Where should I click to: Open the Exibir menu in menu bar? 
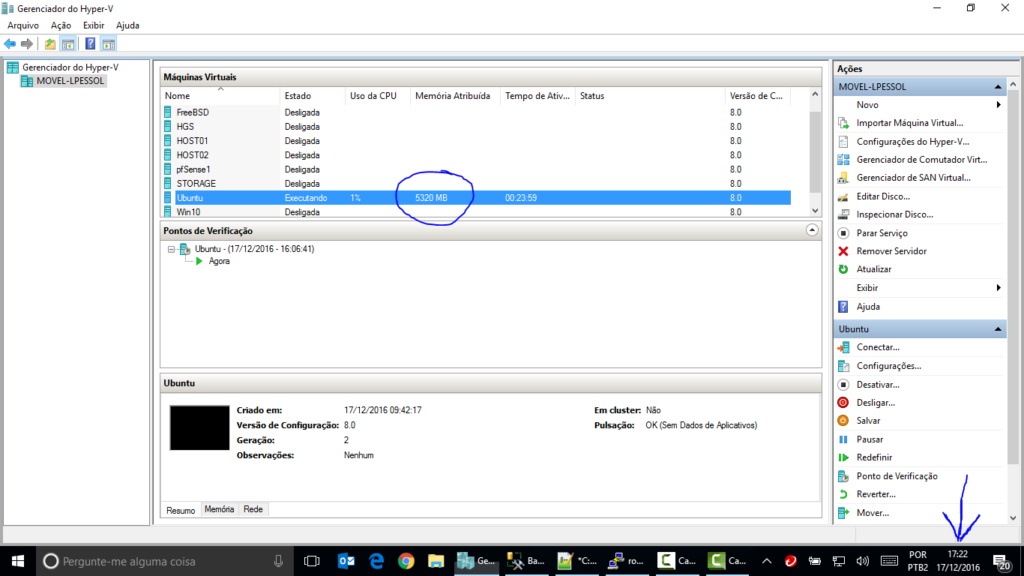(93, 25)
